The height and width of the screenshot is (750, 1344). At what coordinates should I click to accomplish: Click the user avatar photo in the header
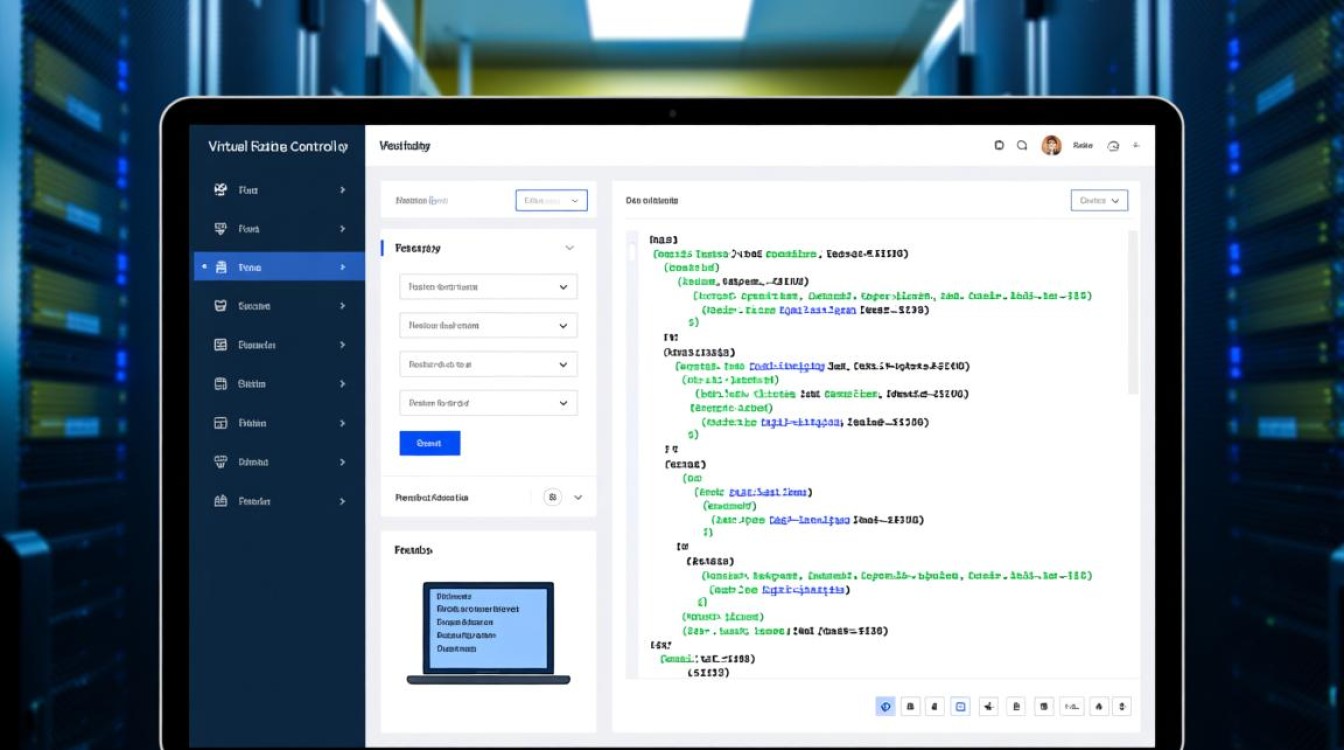click(x=1051, y=146)
